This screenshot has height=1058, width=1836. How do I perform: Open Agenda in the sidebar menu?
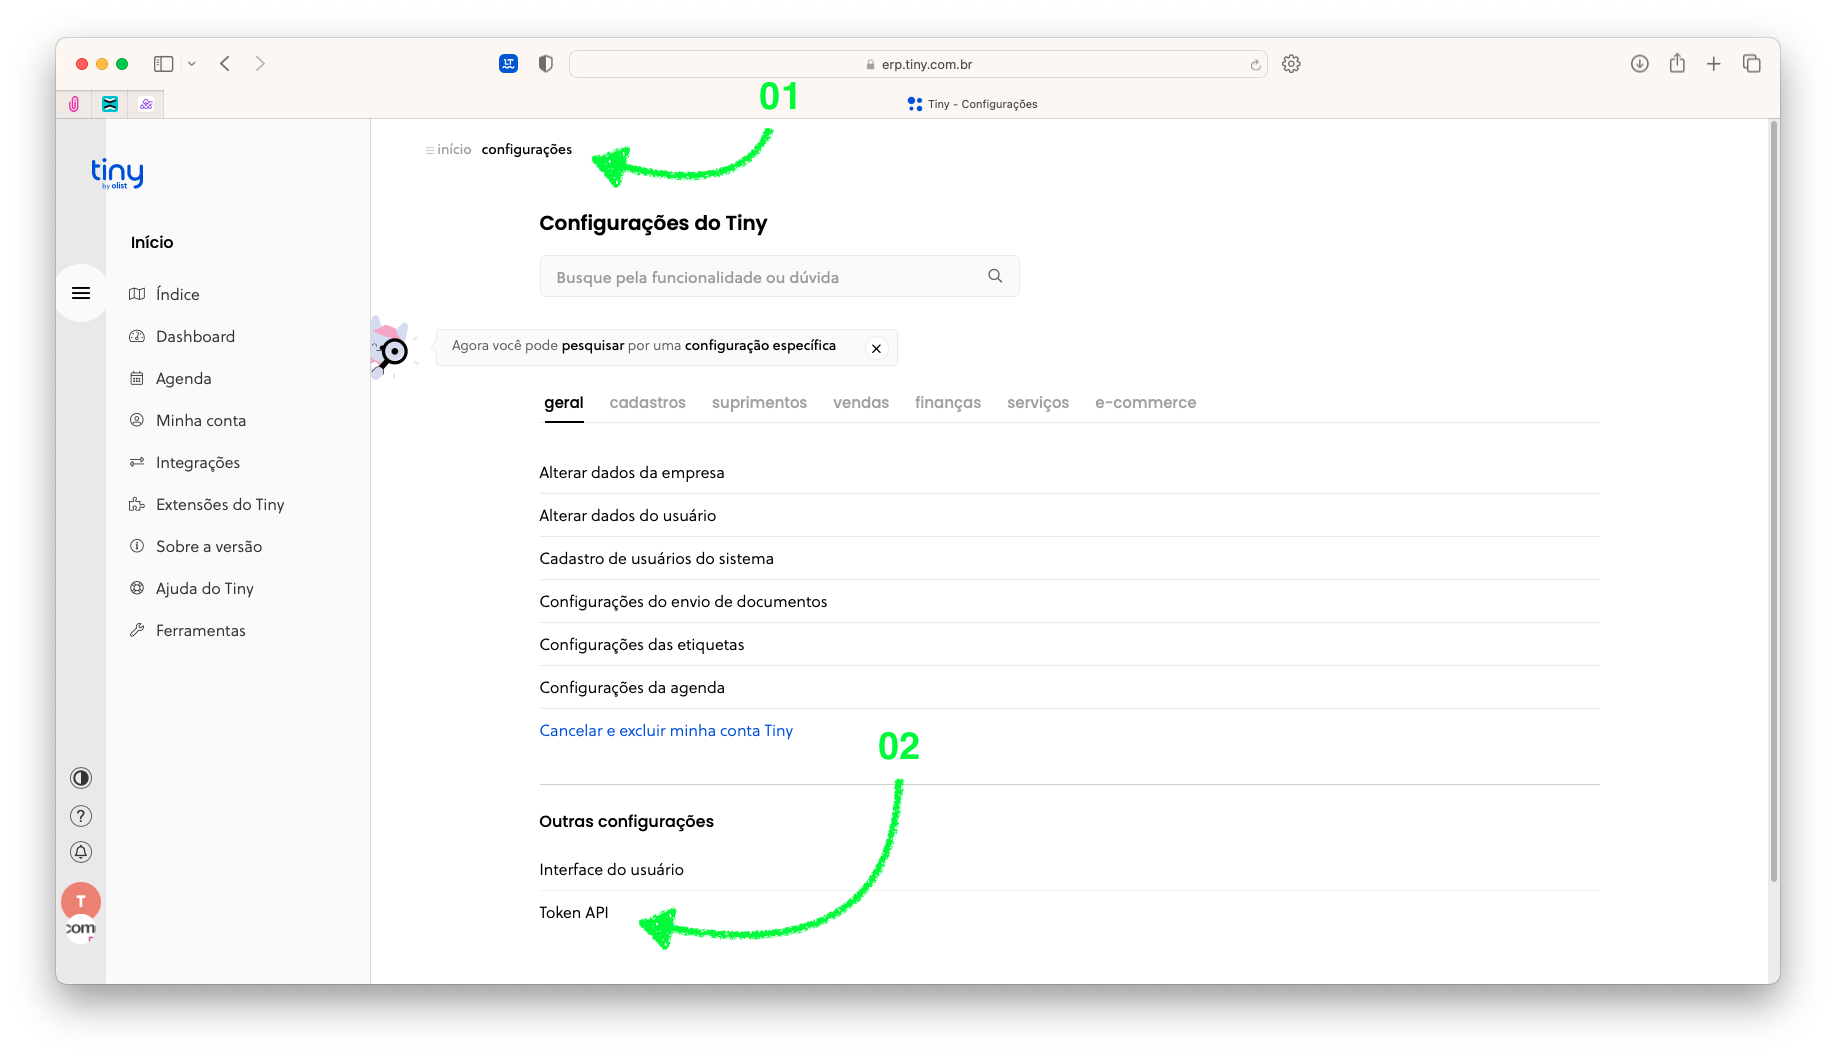pyautogui.click(x=183, y=378)
